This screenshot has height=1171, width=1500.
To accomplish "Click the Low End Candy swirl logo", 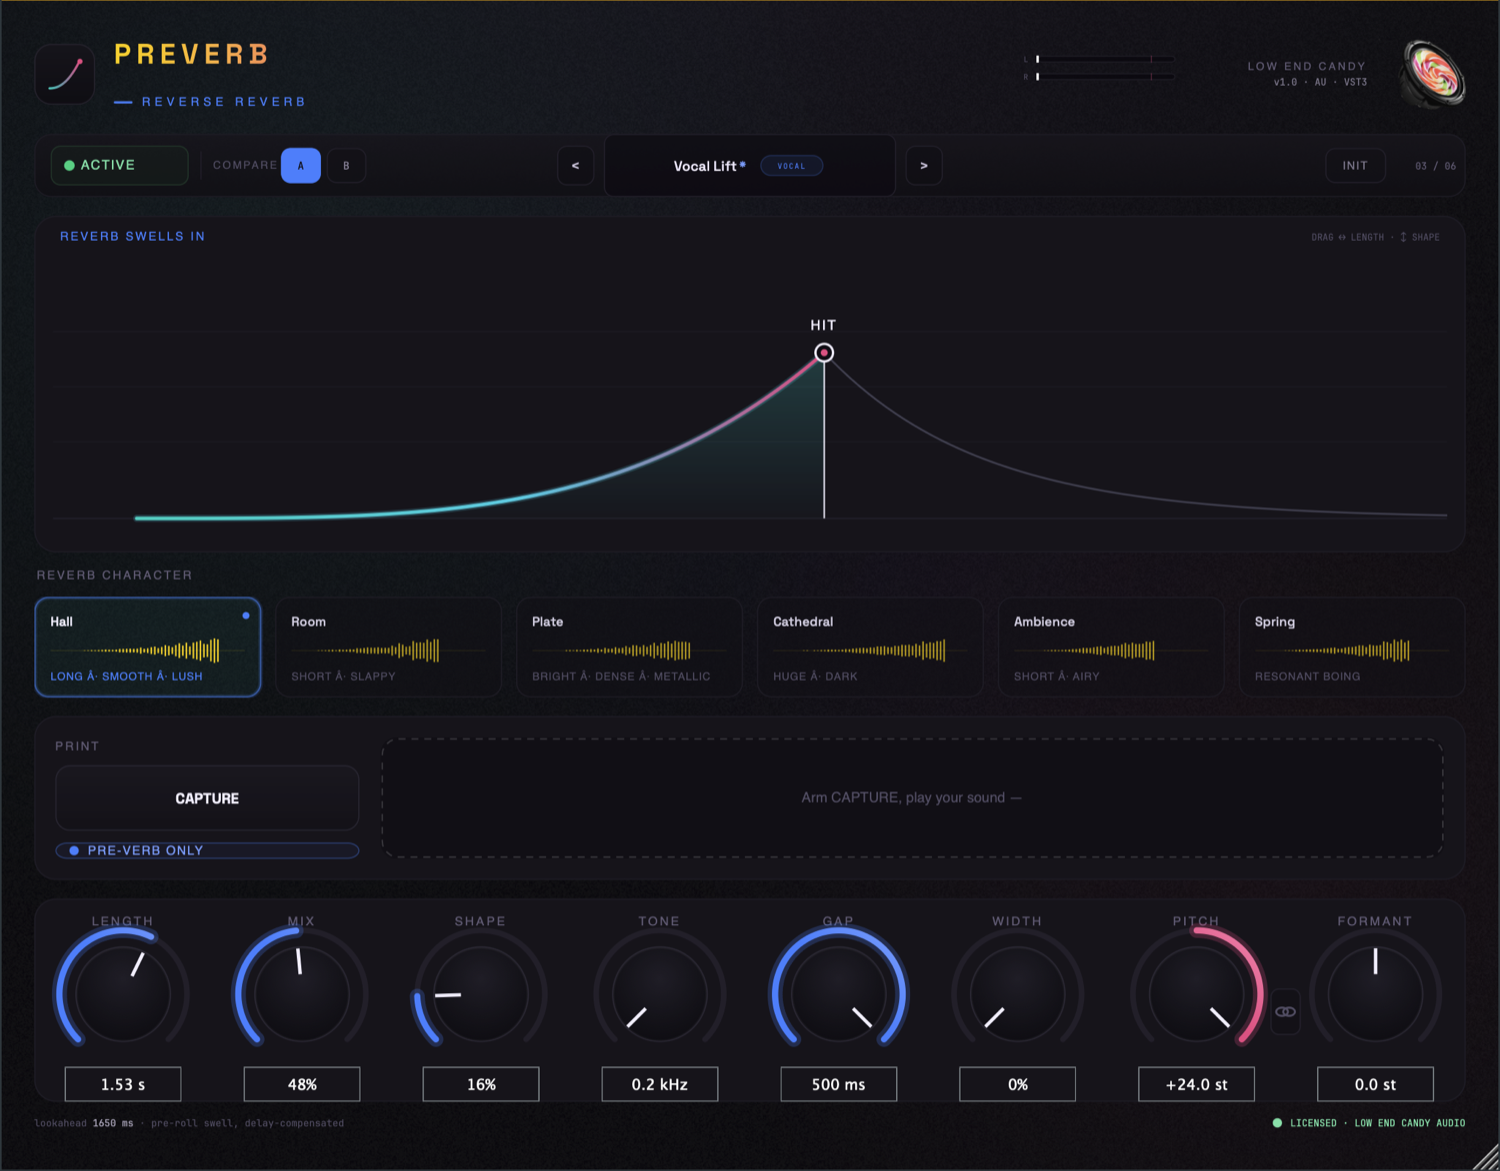I will pyautogui.click(x=1433, y=73).
